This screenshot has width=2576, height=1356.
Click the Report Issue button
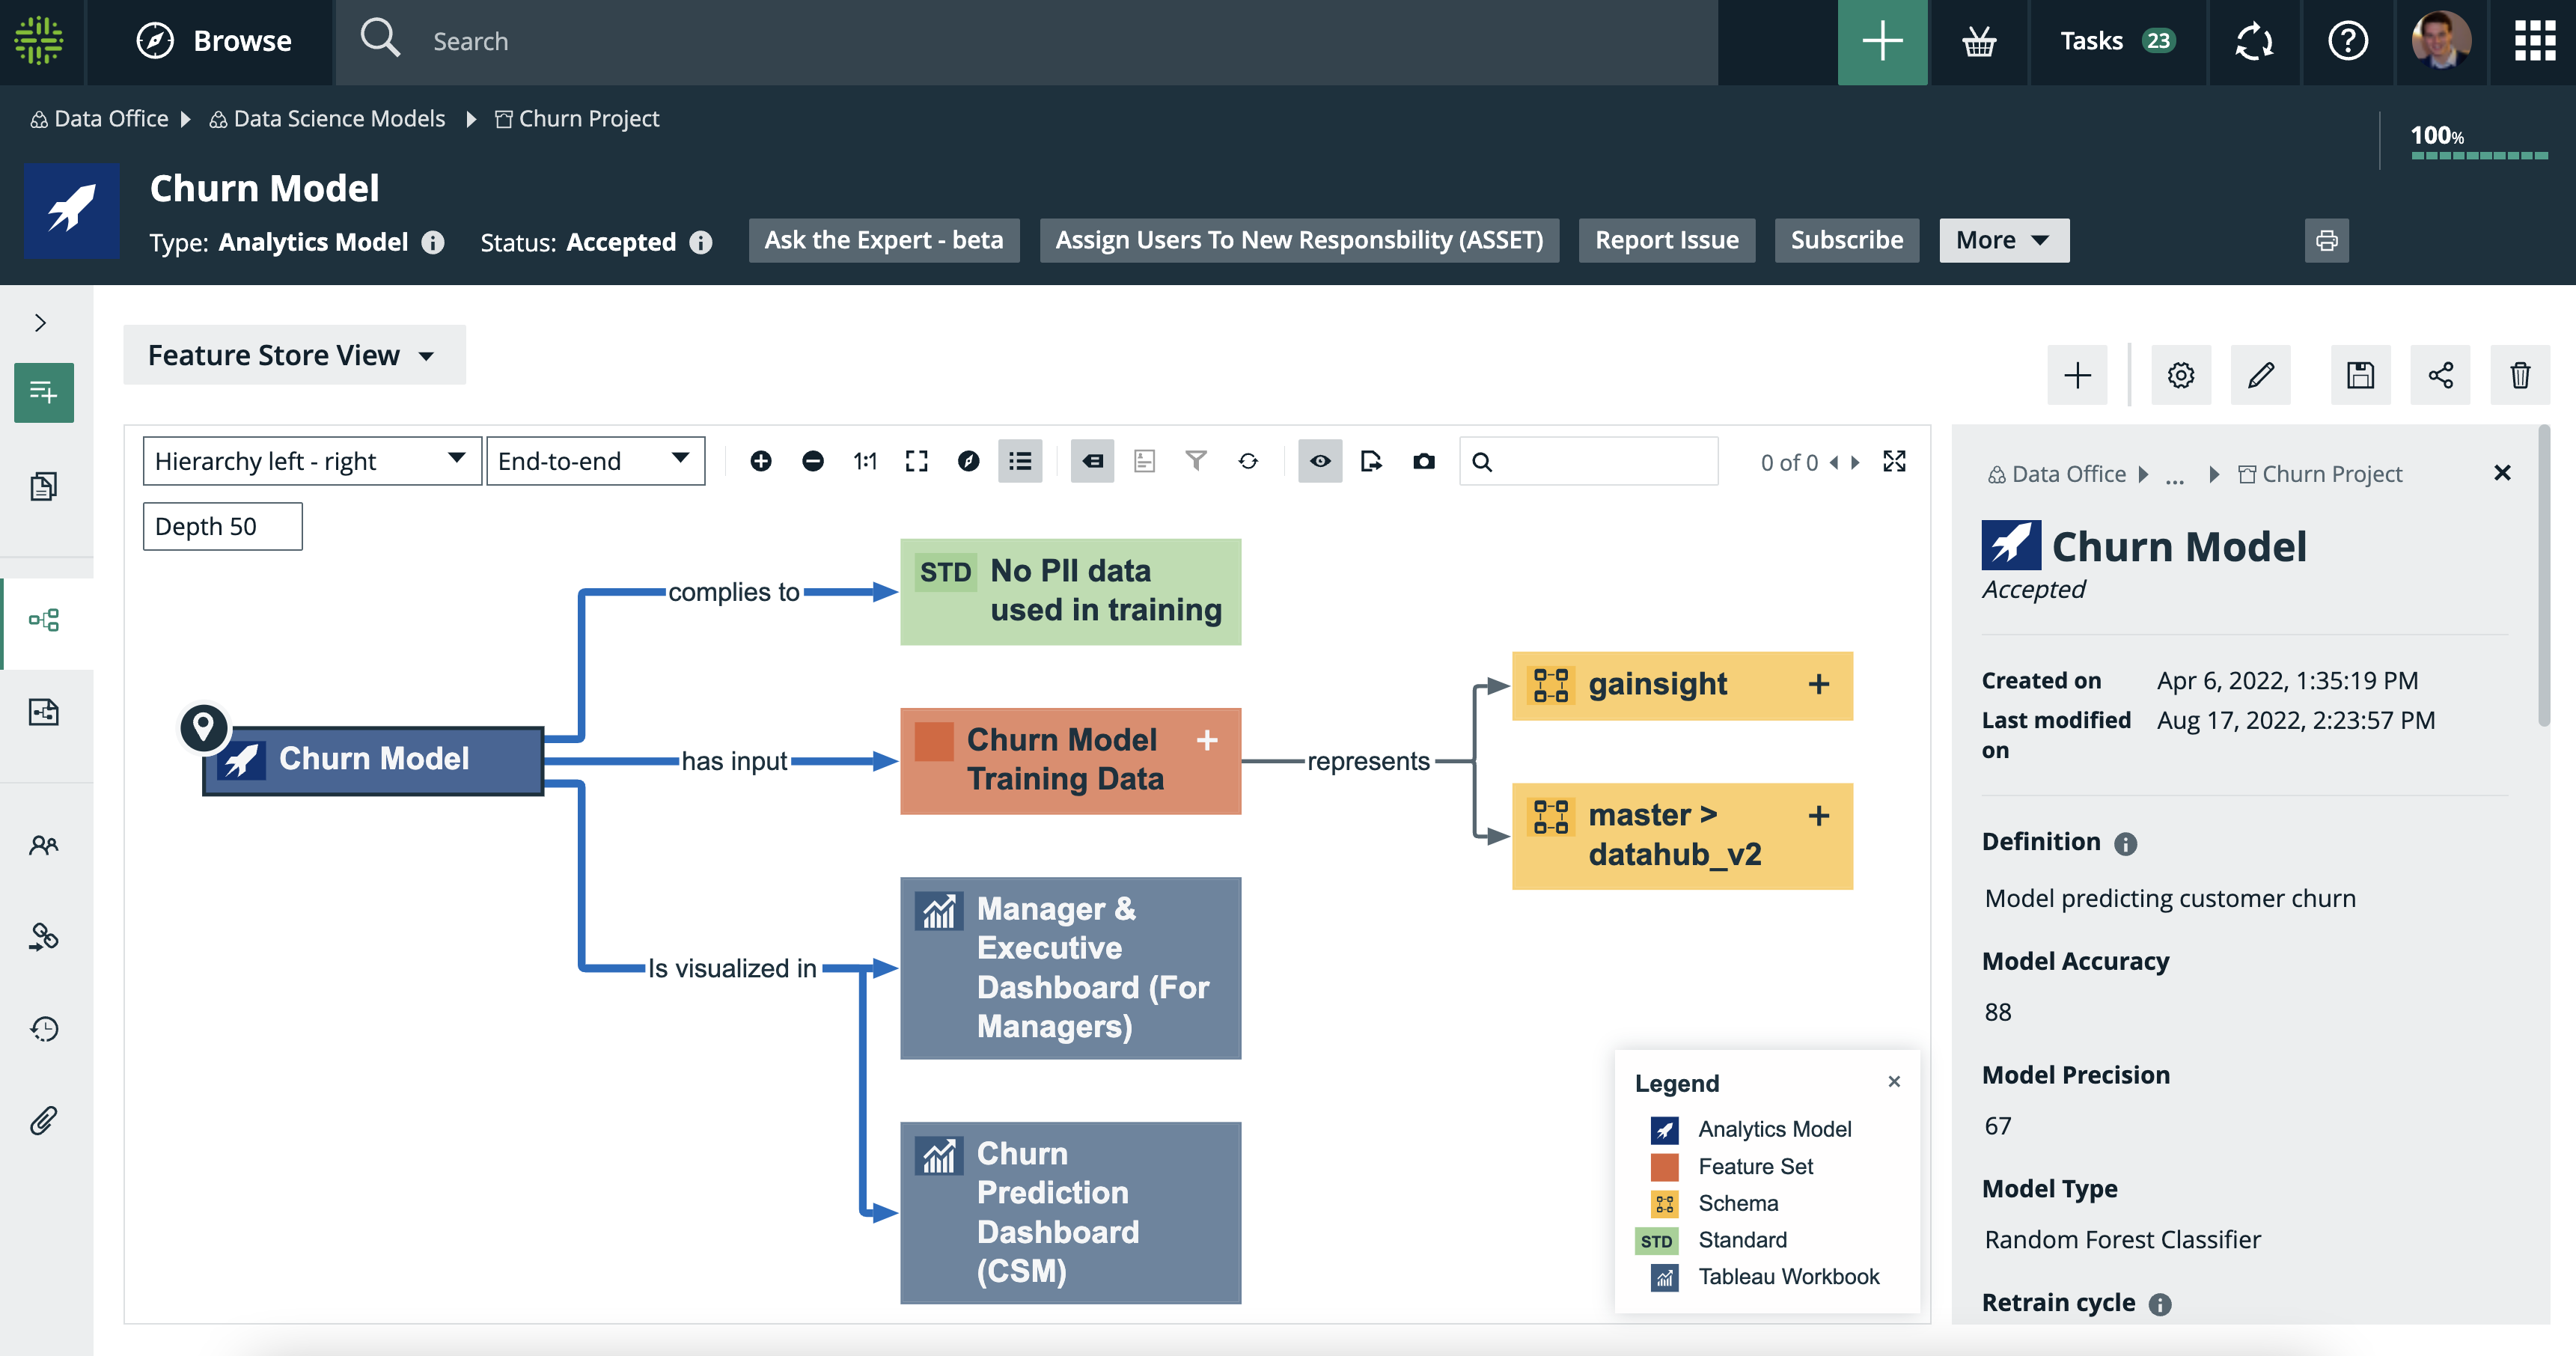point(1667,240)
